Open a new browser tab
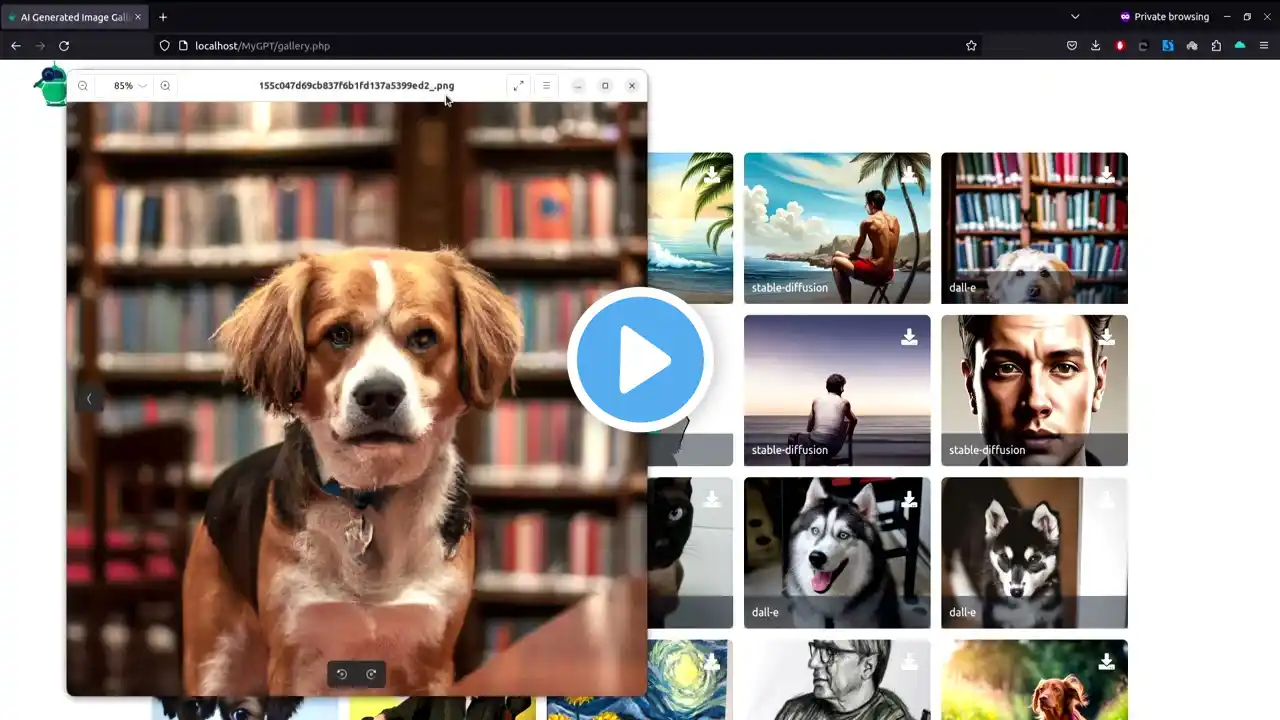The height and width of the screenshot is (720, 1280). tap(163, 17)
